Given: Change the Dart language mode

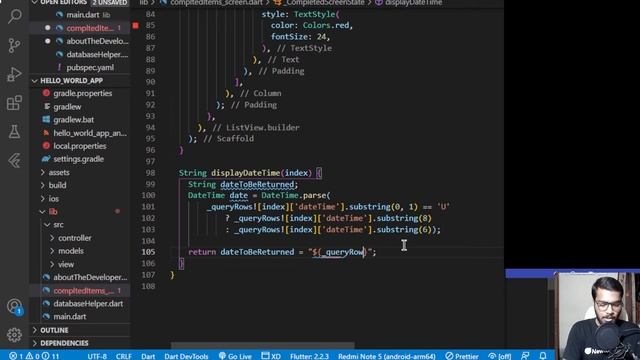Looking at the screenshot, I should [x=148, y=356].
